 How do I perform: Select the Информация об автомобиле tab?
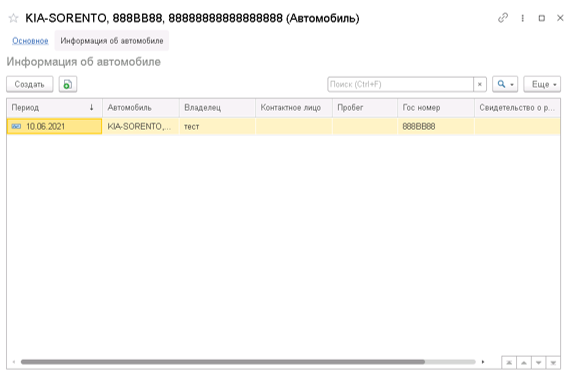pyautogui.click(x=112, y=41)
